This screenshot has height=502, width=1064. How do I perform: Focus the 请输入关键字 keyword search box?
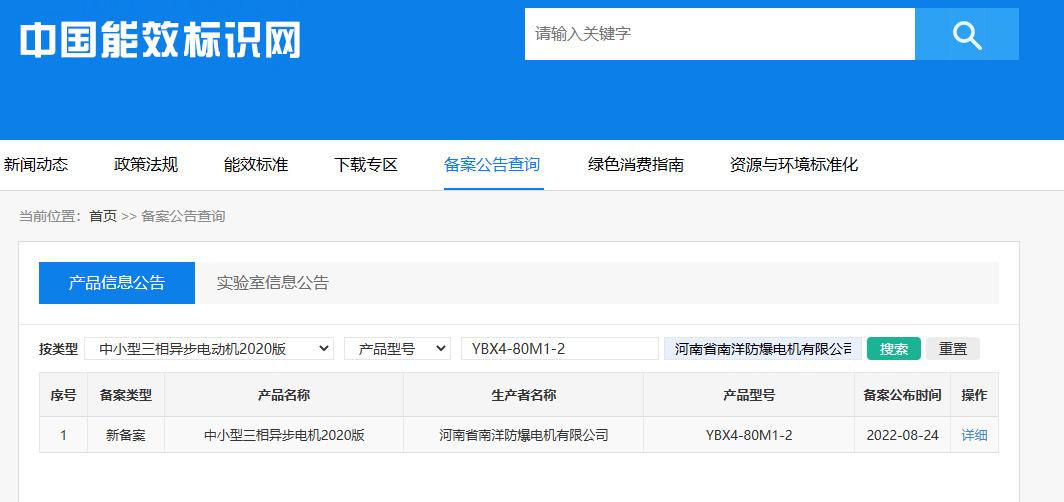[x=719, y=35]
